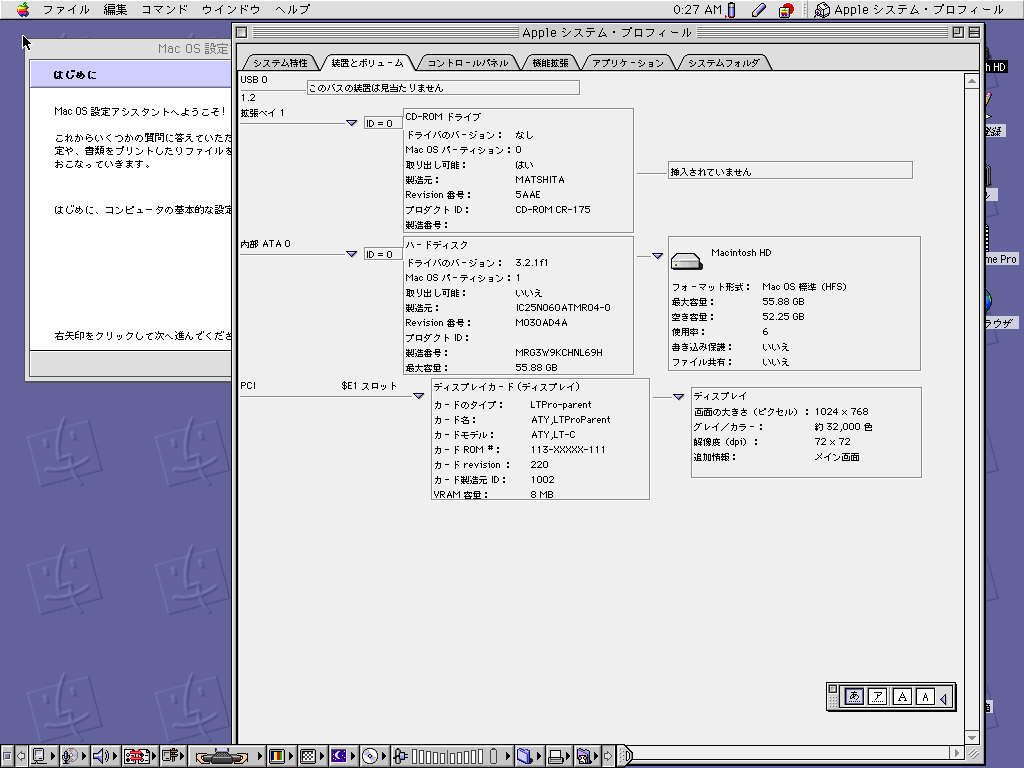
Task: Open the ファイル menu
Action: point(65,9)
